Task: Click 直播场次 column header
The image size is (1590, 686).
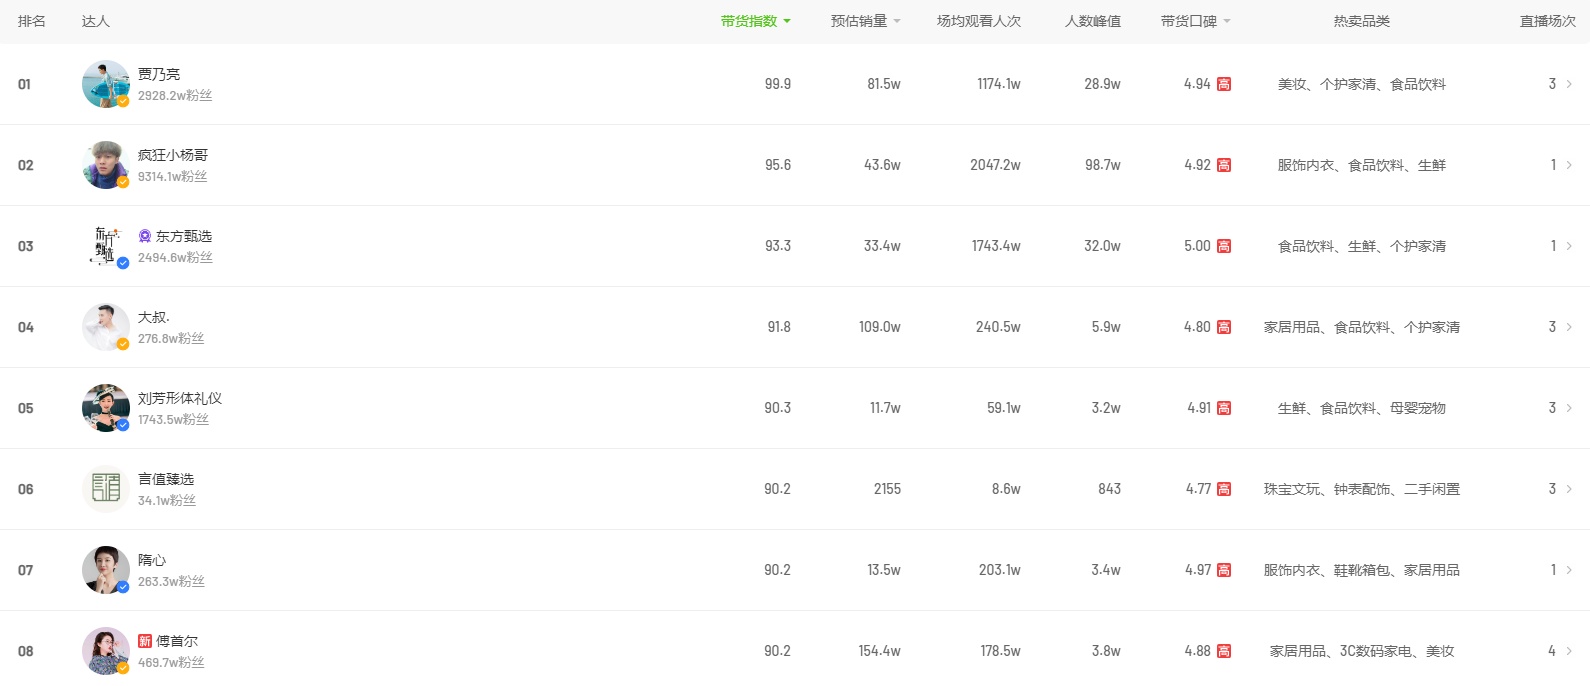Action: [1548, 21]
